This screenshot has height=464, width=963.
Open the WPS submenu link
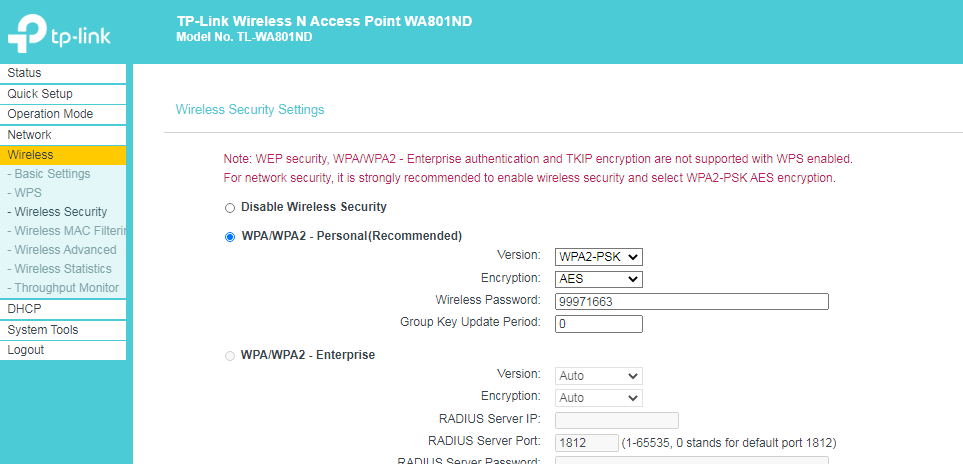tap(25, 193)
